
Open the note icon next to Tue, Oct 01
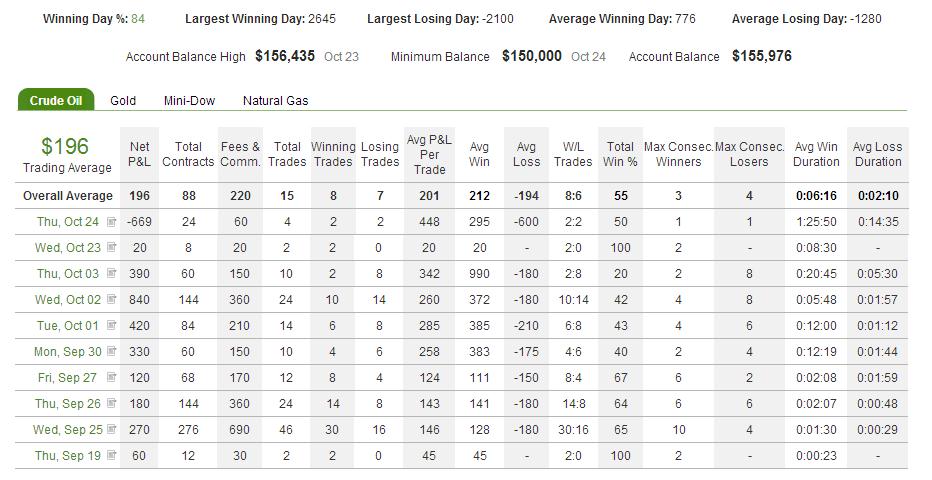[111, 326]
